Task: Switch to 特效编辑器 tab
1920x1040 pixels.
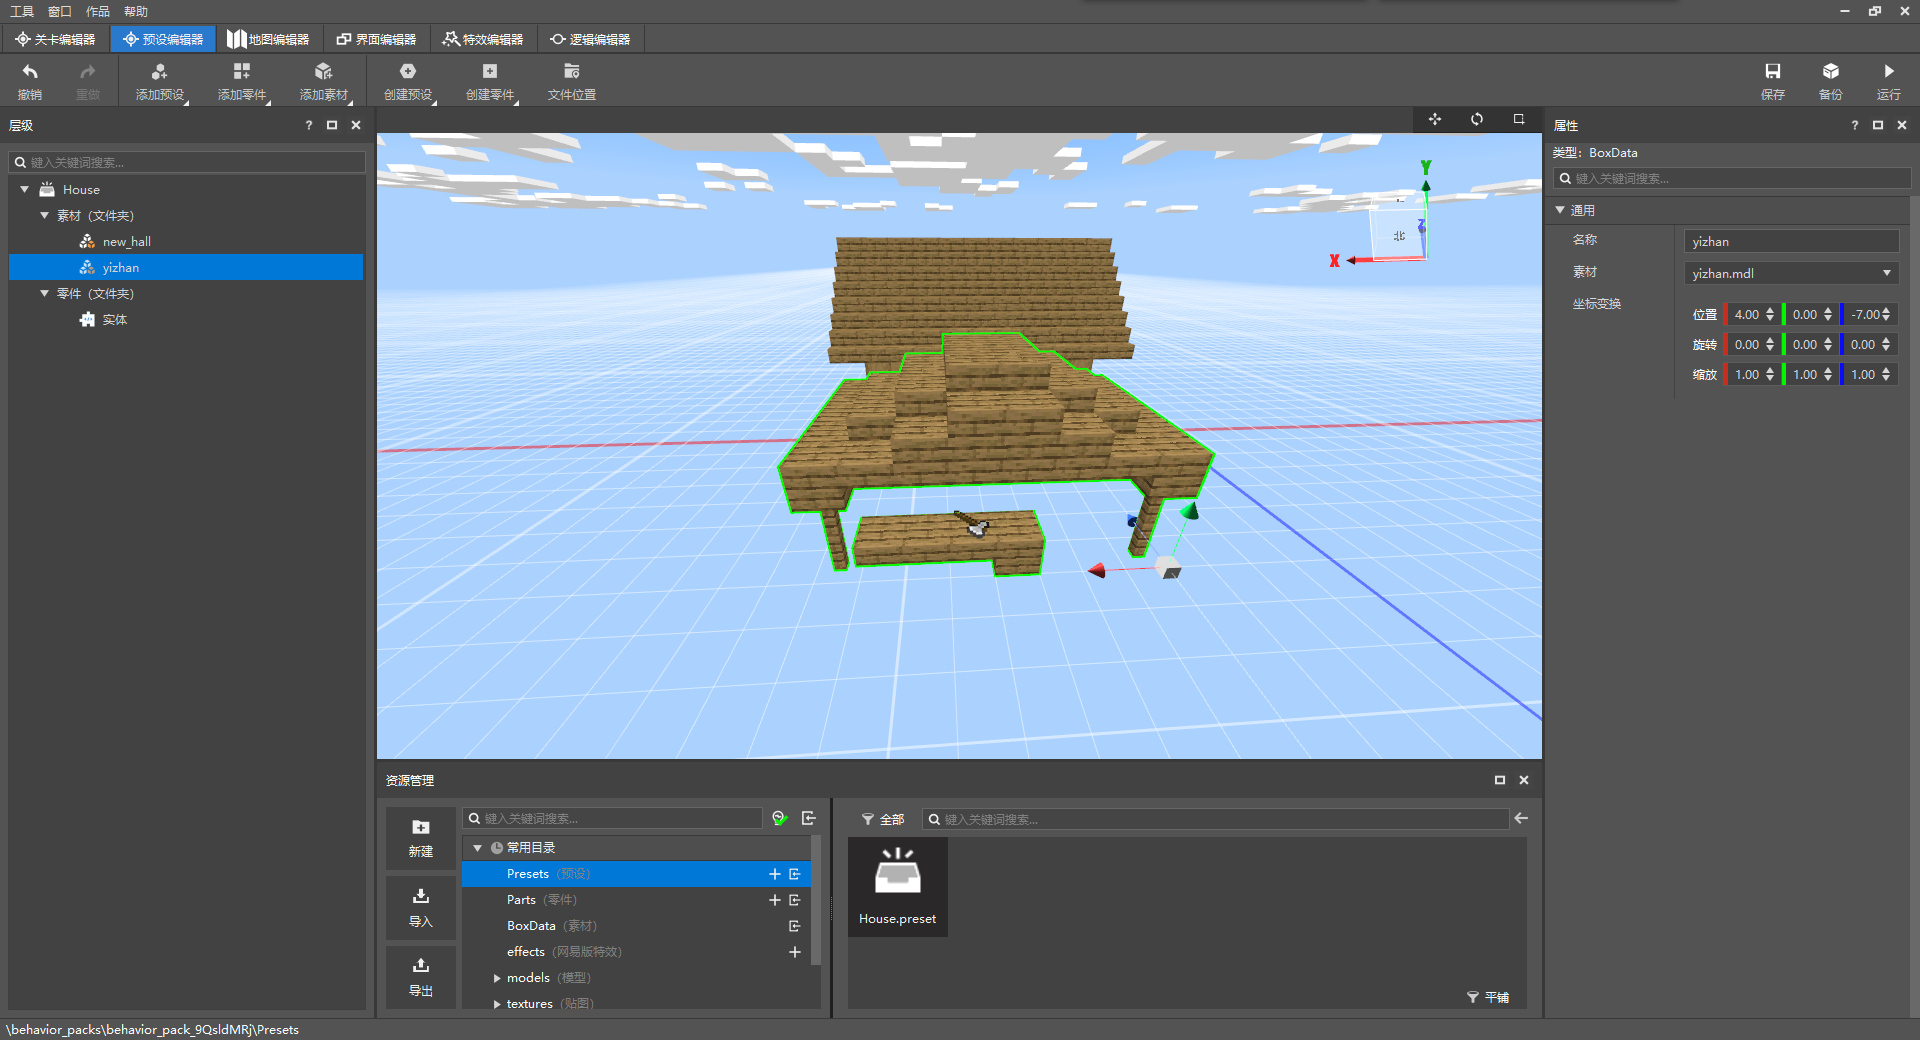Action: pyautogui.click(x=483, y=39)
